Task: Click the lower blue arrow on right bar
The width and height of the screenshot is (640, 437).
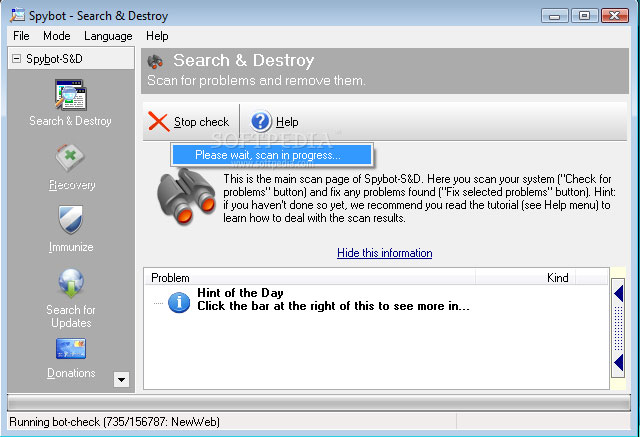Action: (618, 362)
